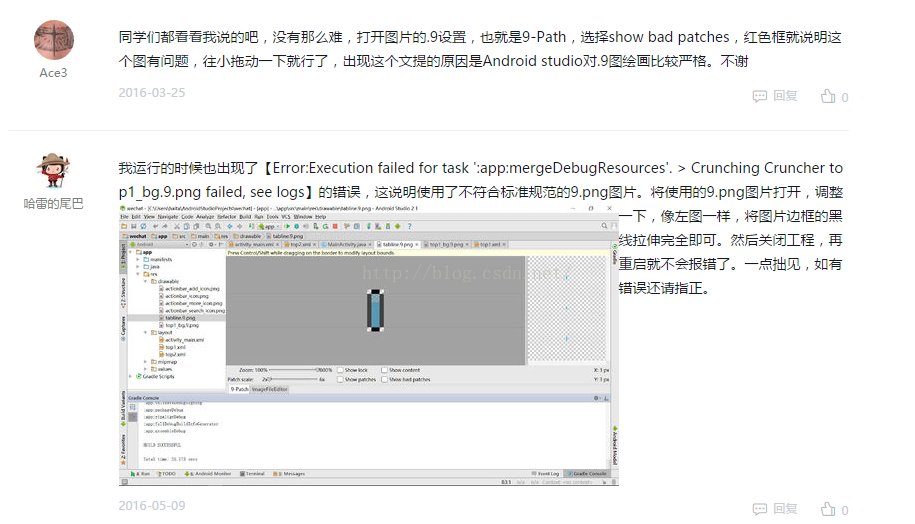Click the 2016-05-09 comment date
The height and width of the screenshot is (524, 915).
[x=152, y=505]
